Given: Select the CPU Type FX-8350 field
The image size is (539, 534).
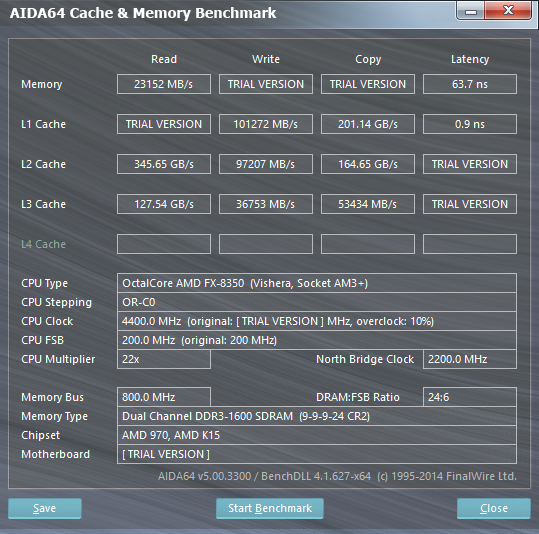Looking at the screenshot, I should point(317,283).
